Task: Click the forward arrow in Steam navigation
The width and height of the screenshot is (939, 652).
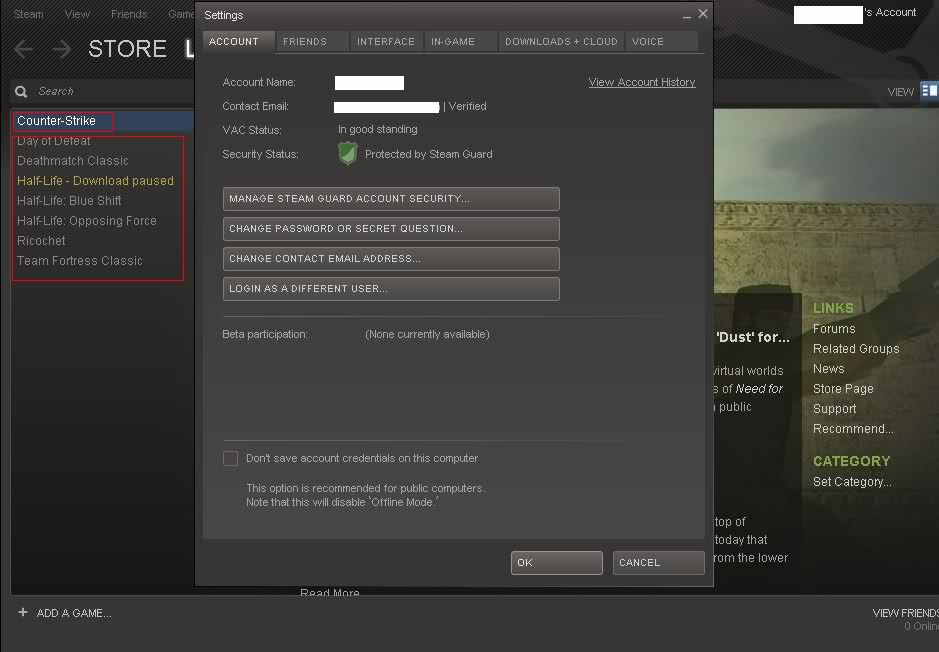Action: coord(61,48)
